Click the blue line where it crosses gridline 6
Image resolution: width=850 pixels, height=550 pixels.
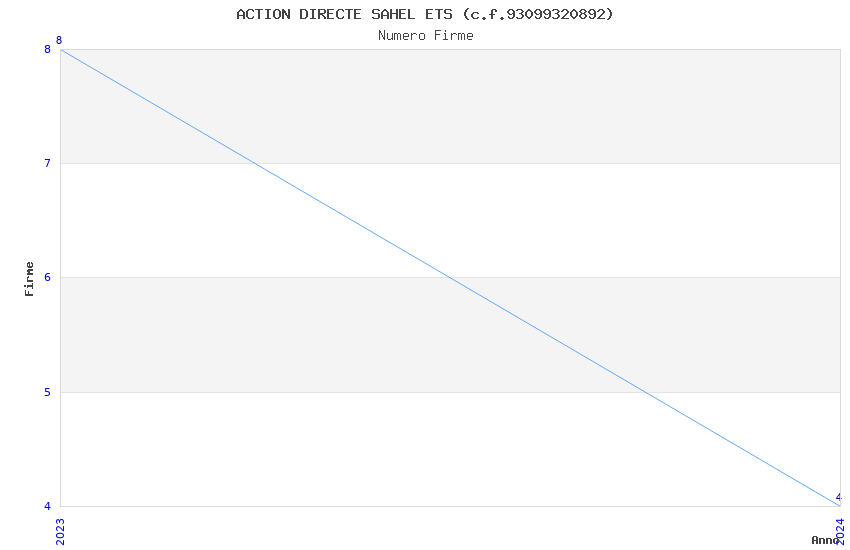(x=450, y=277)
